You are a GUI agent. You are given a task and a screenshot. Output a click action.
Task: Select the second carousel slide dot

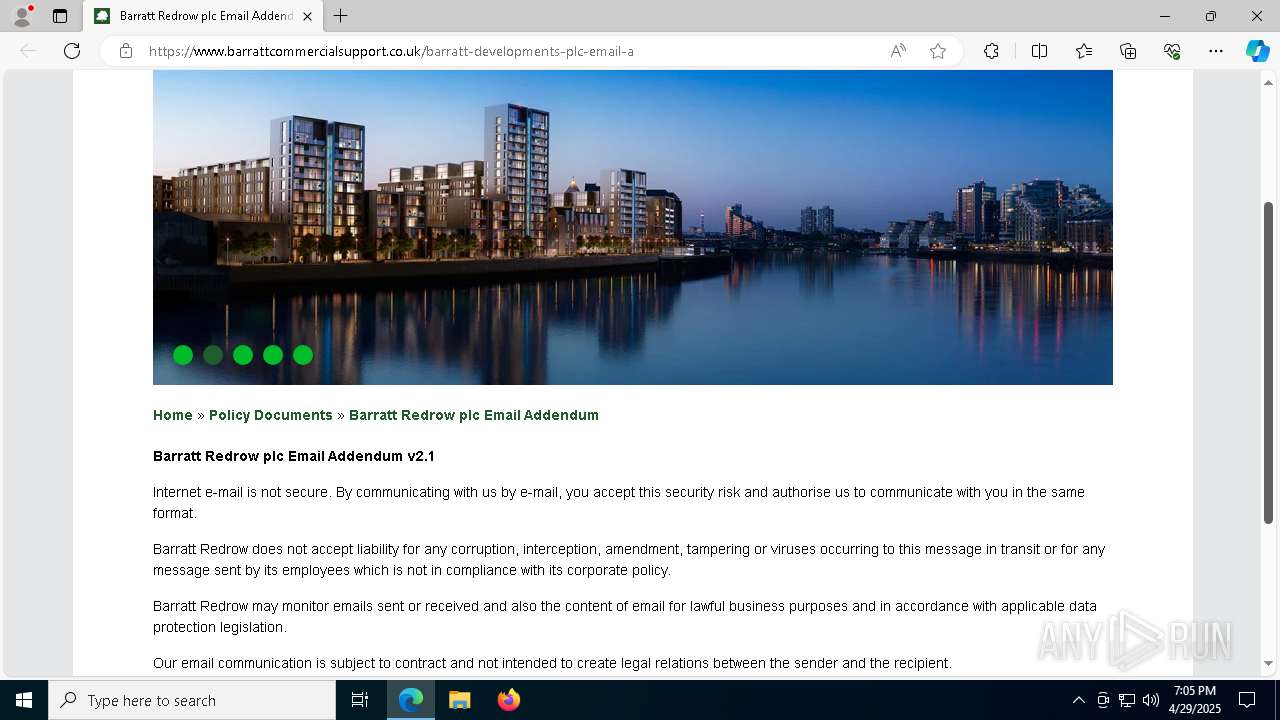[213, 355]
